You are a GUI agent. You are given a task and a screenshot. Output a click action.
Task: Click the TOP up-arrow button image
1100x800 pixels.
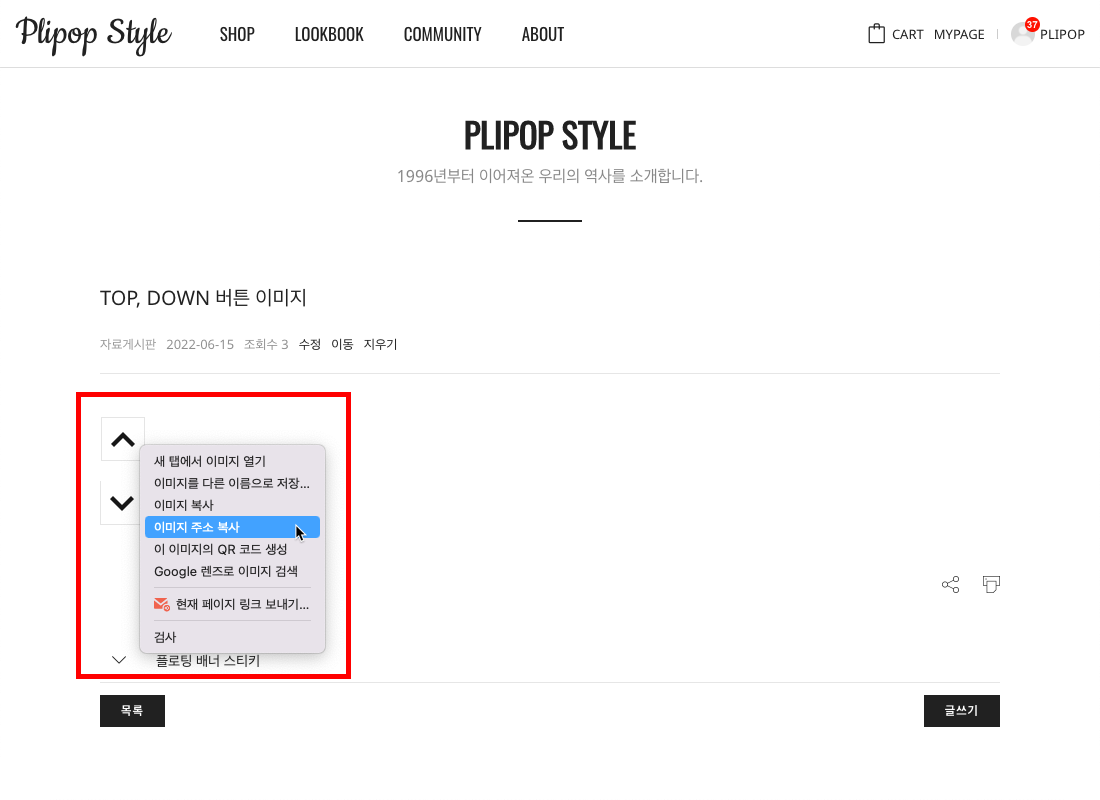tap(123, 439)
